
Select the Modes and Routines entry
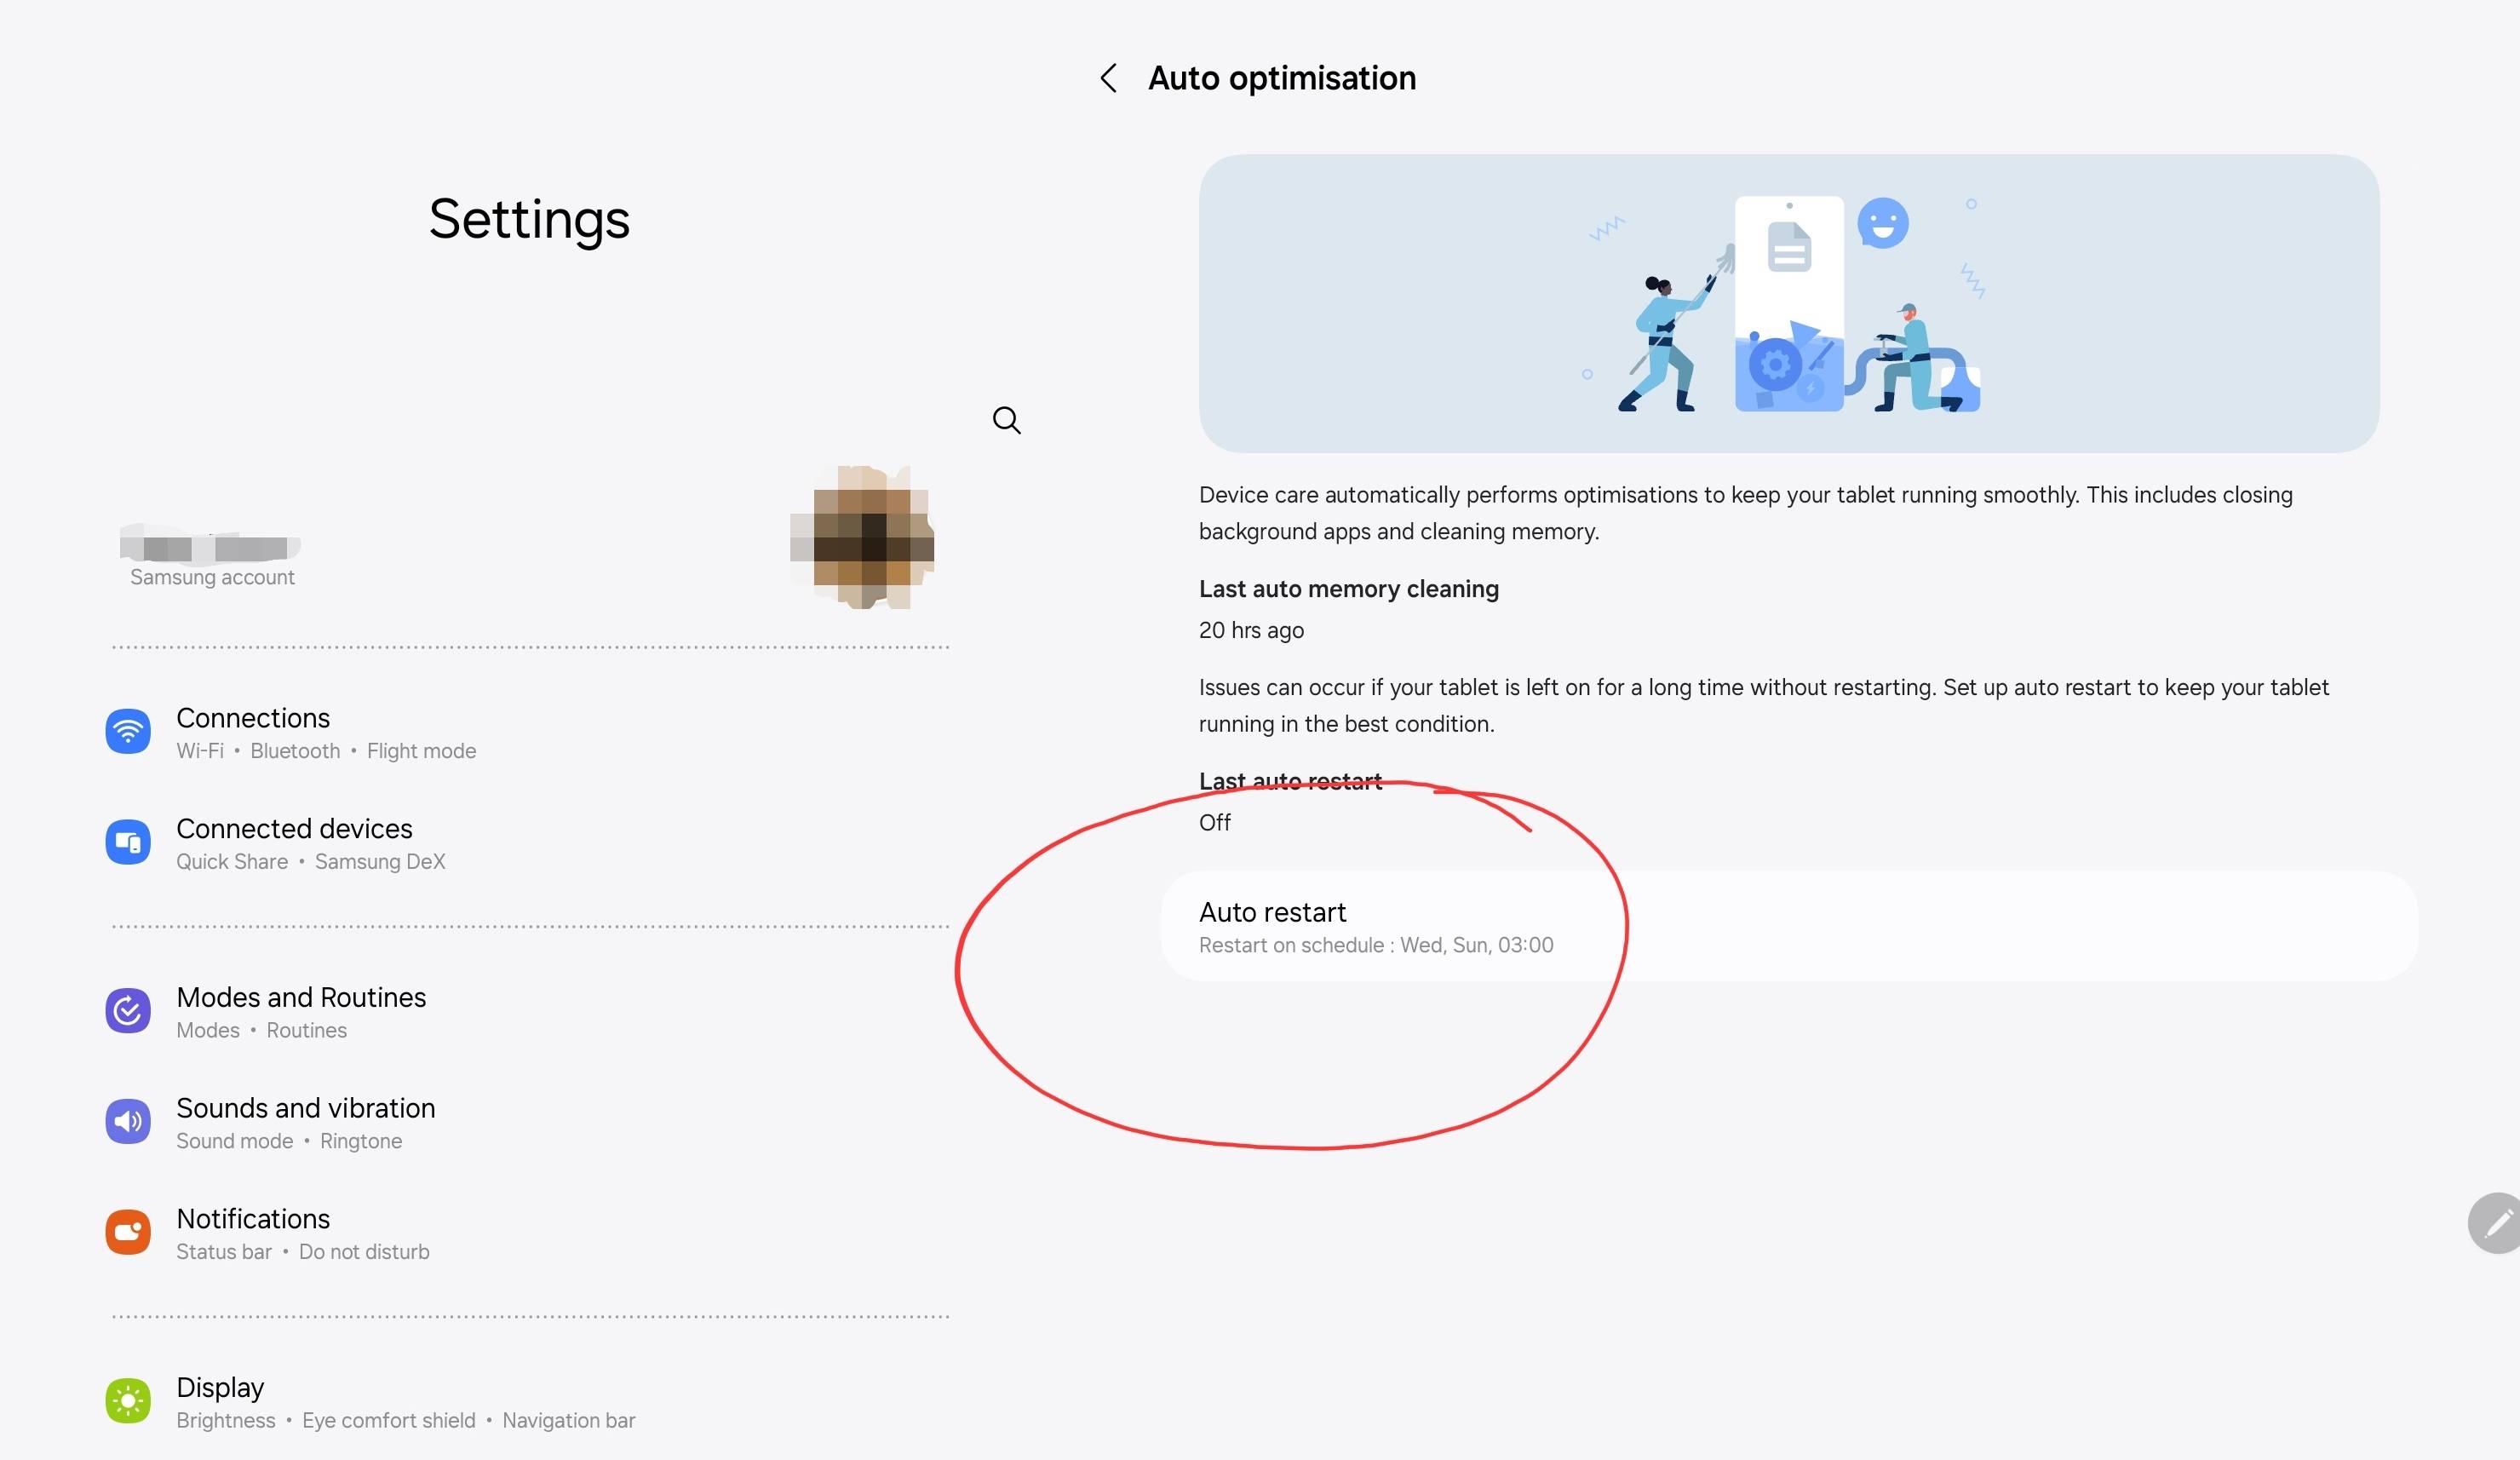coord(301,998)
